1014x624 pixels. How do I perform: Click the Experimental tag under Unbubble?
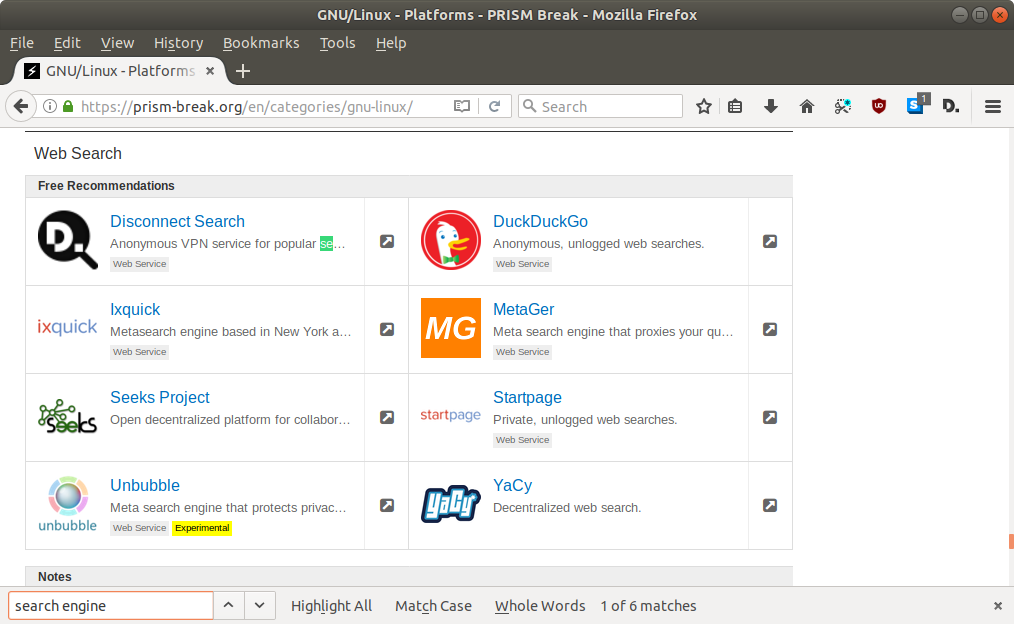click(x=202, y=528)
